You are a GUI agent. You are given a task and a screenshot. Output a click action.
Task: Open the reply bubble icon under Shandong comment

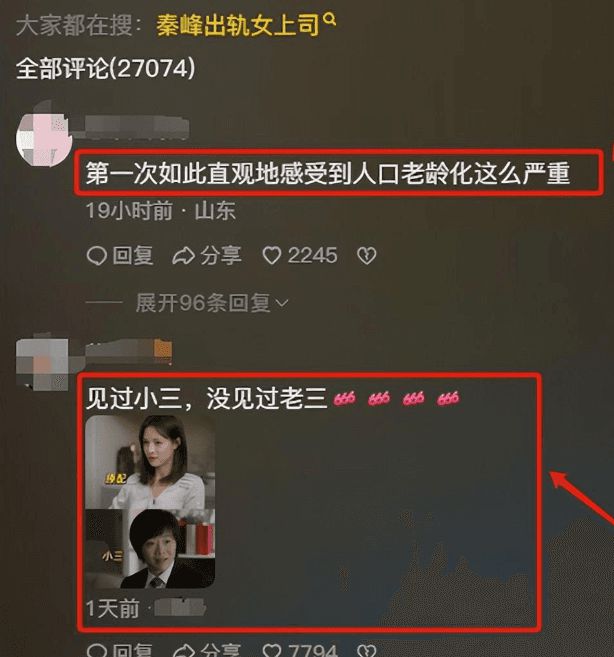pos(97,255)
